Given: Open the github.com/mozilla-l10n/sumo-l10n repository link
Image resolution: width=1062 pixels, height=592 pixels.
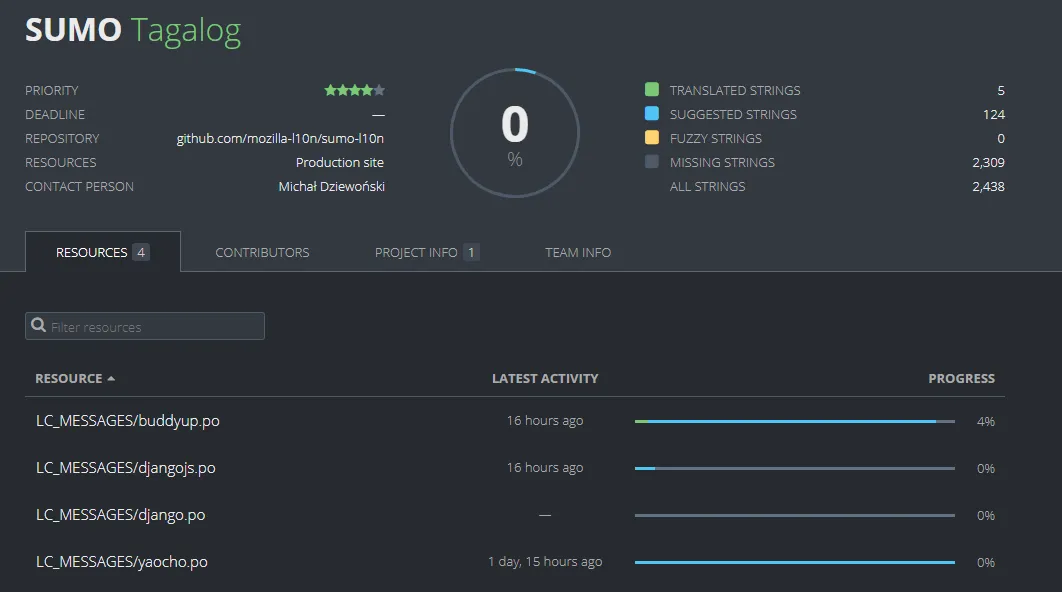Looking at the screenshot, I should pos(280,138).
